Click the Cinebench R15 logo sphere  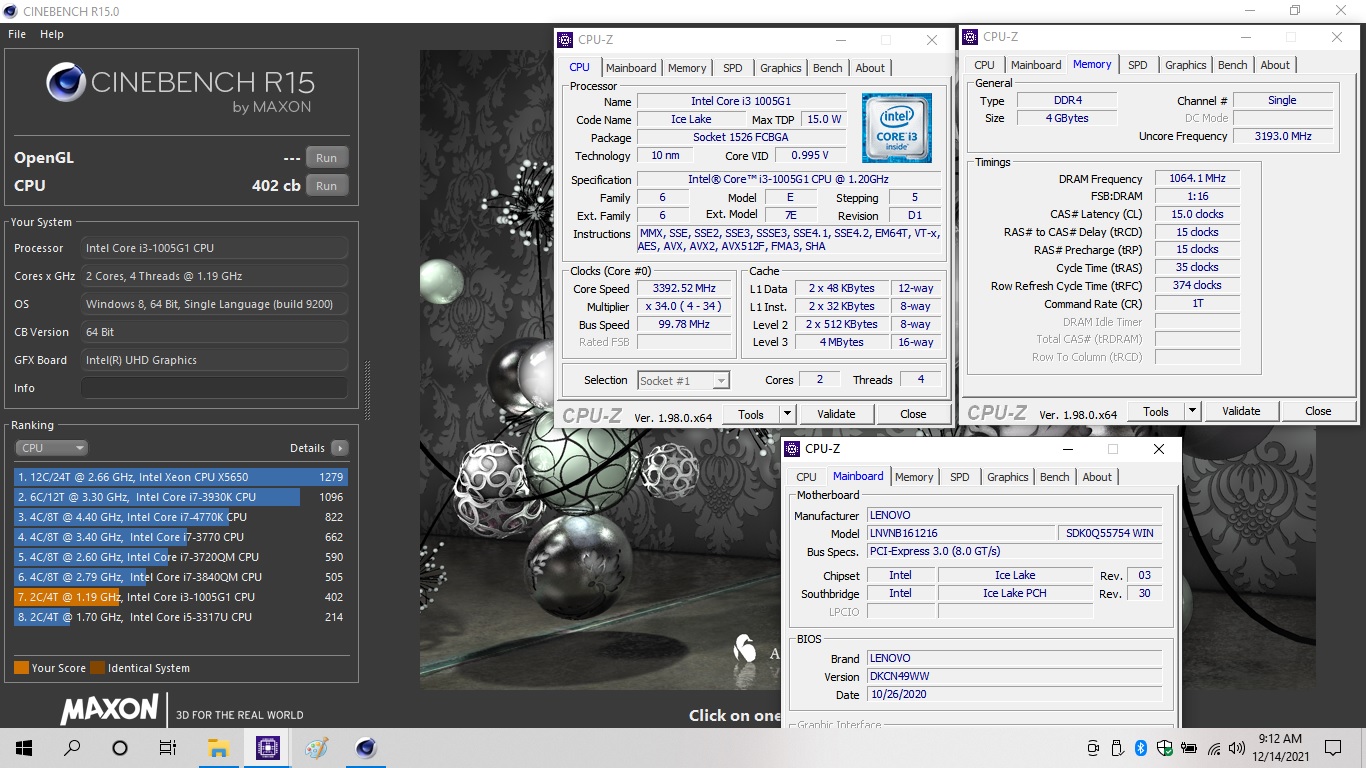[65, 82]
